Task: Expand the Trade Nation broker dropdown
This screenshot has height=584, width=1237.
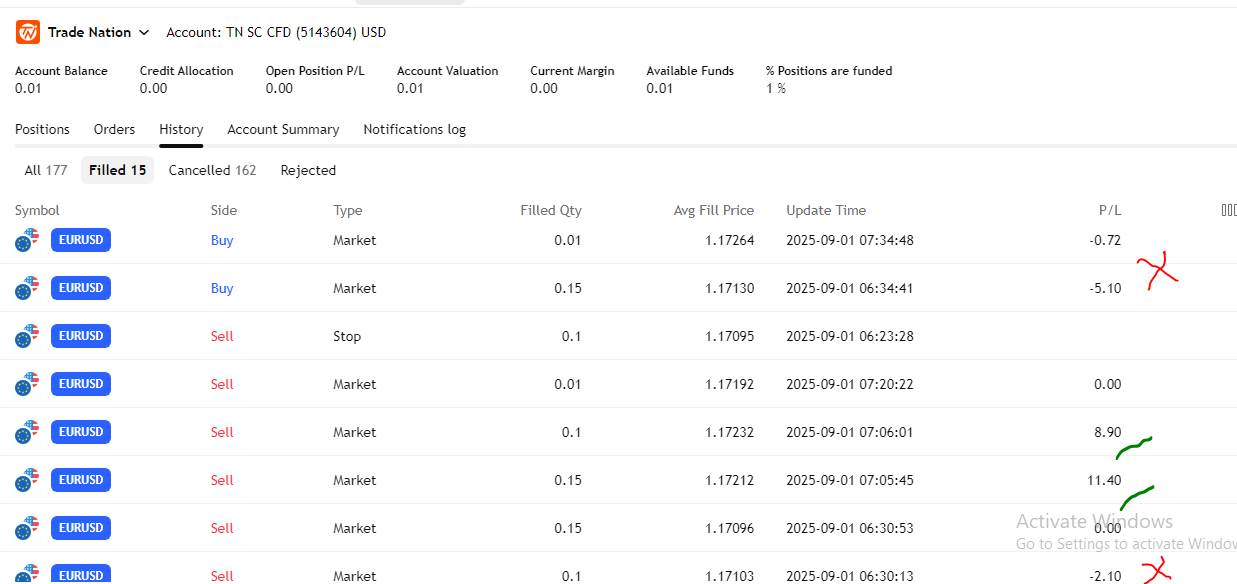Action: coord(143,33)
